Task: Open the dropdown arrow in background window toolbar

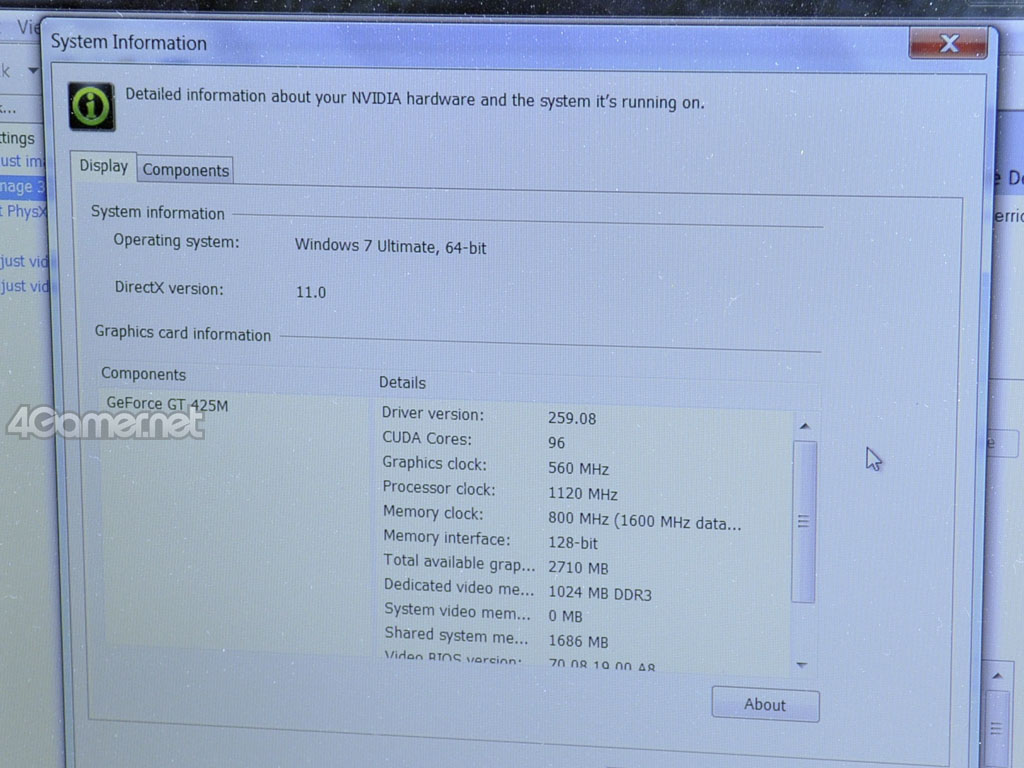Action: (33, 70)
